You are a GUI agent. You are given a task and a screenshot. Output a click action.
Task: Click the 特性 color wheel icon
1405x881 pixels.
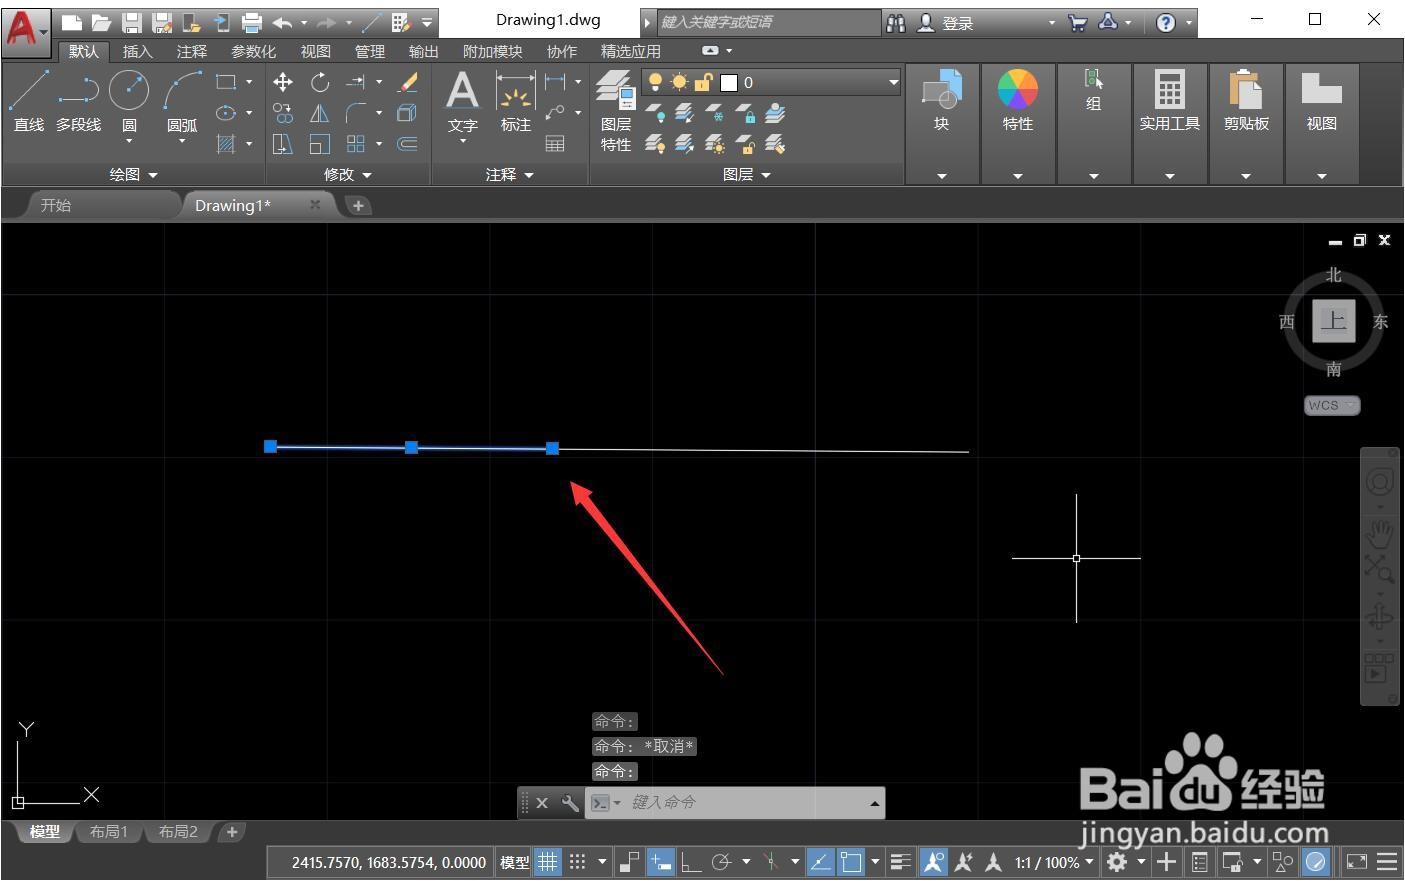(1018, 89)
